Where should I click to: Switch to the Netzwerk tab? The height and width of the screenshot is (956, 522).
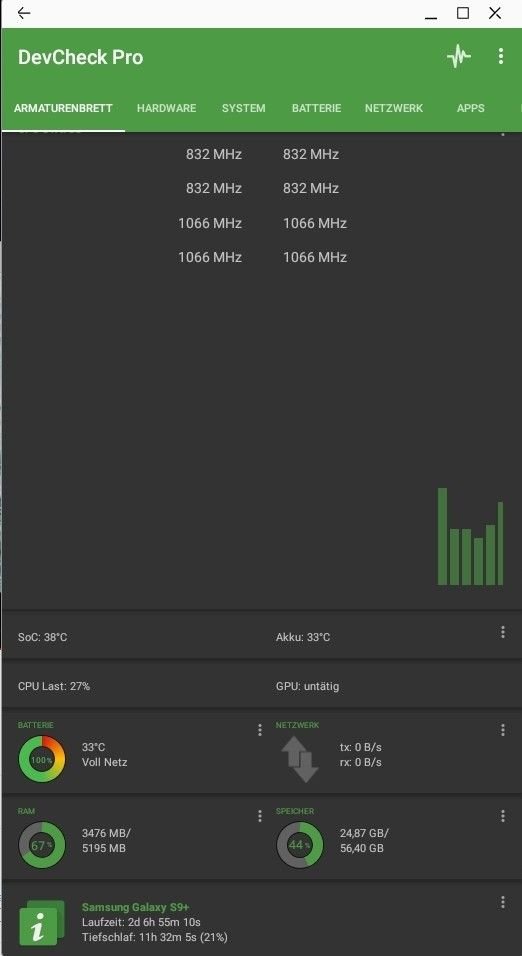pyautogui.click(x=394, y=108)
